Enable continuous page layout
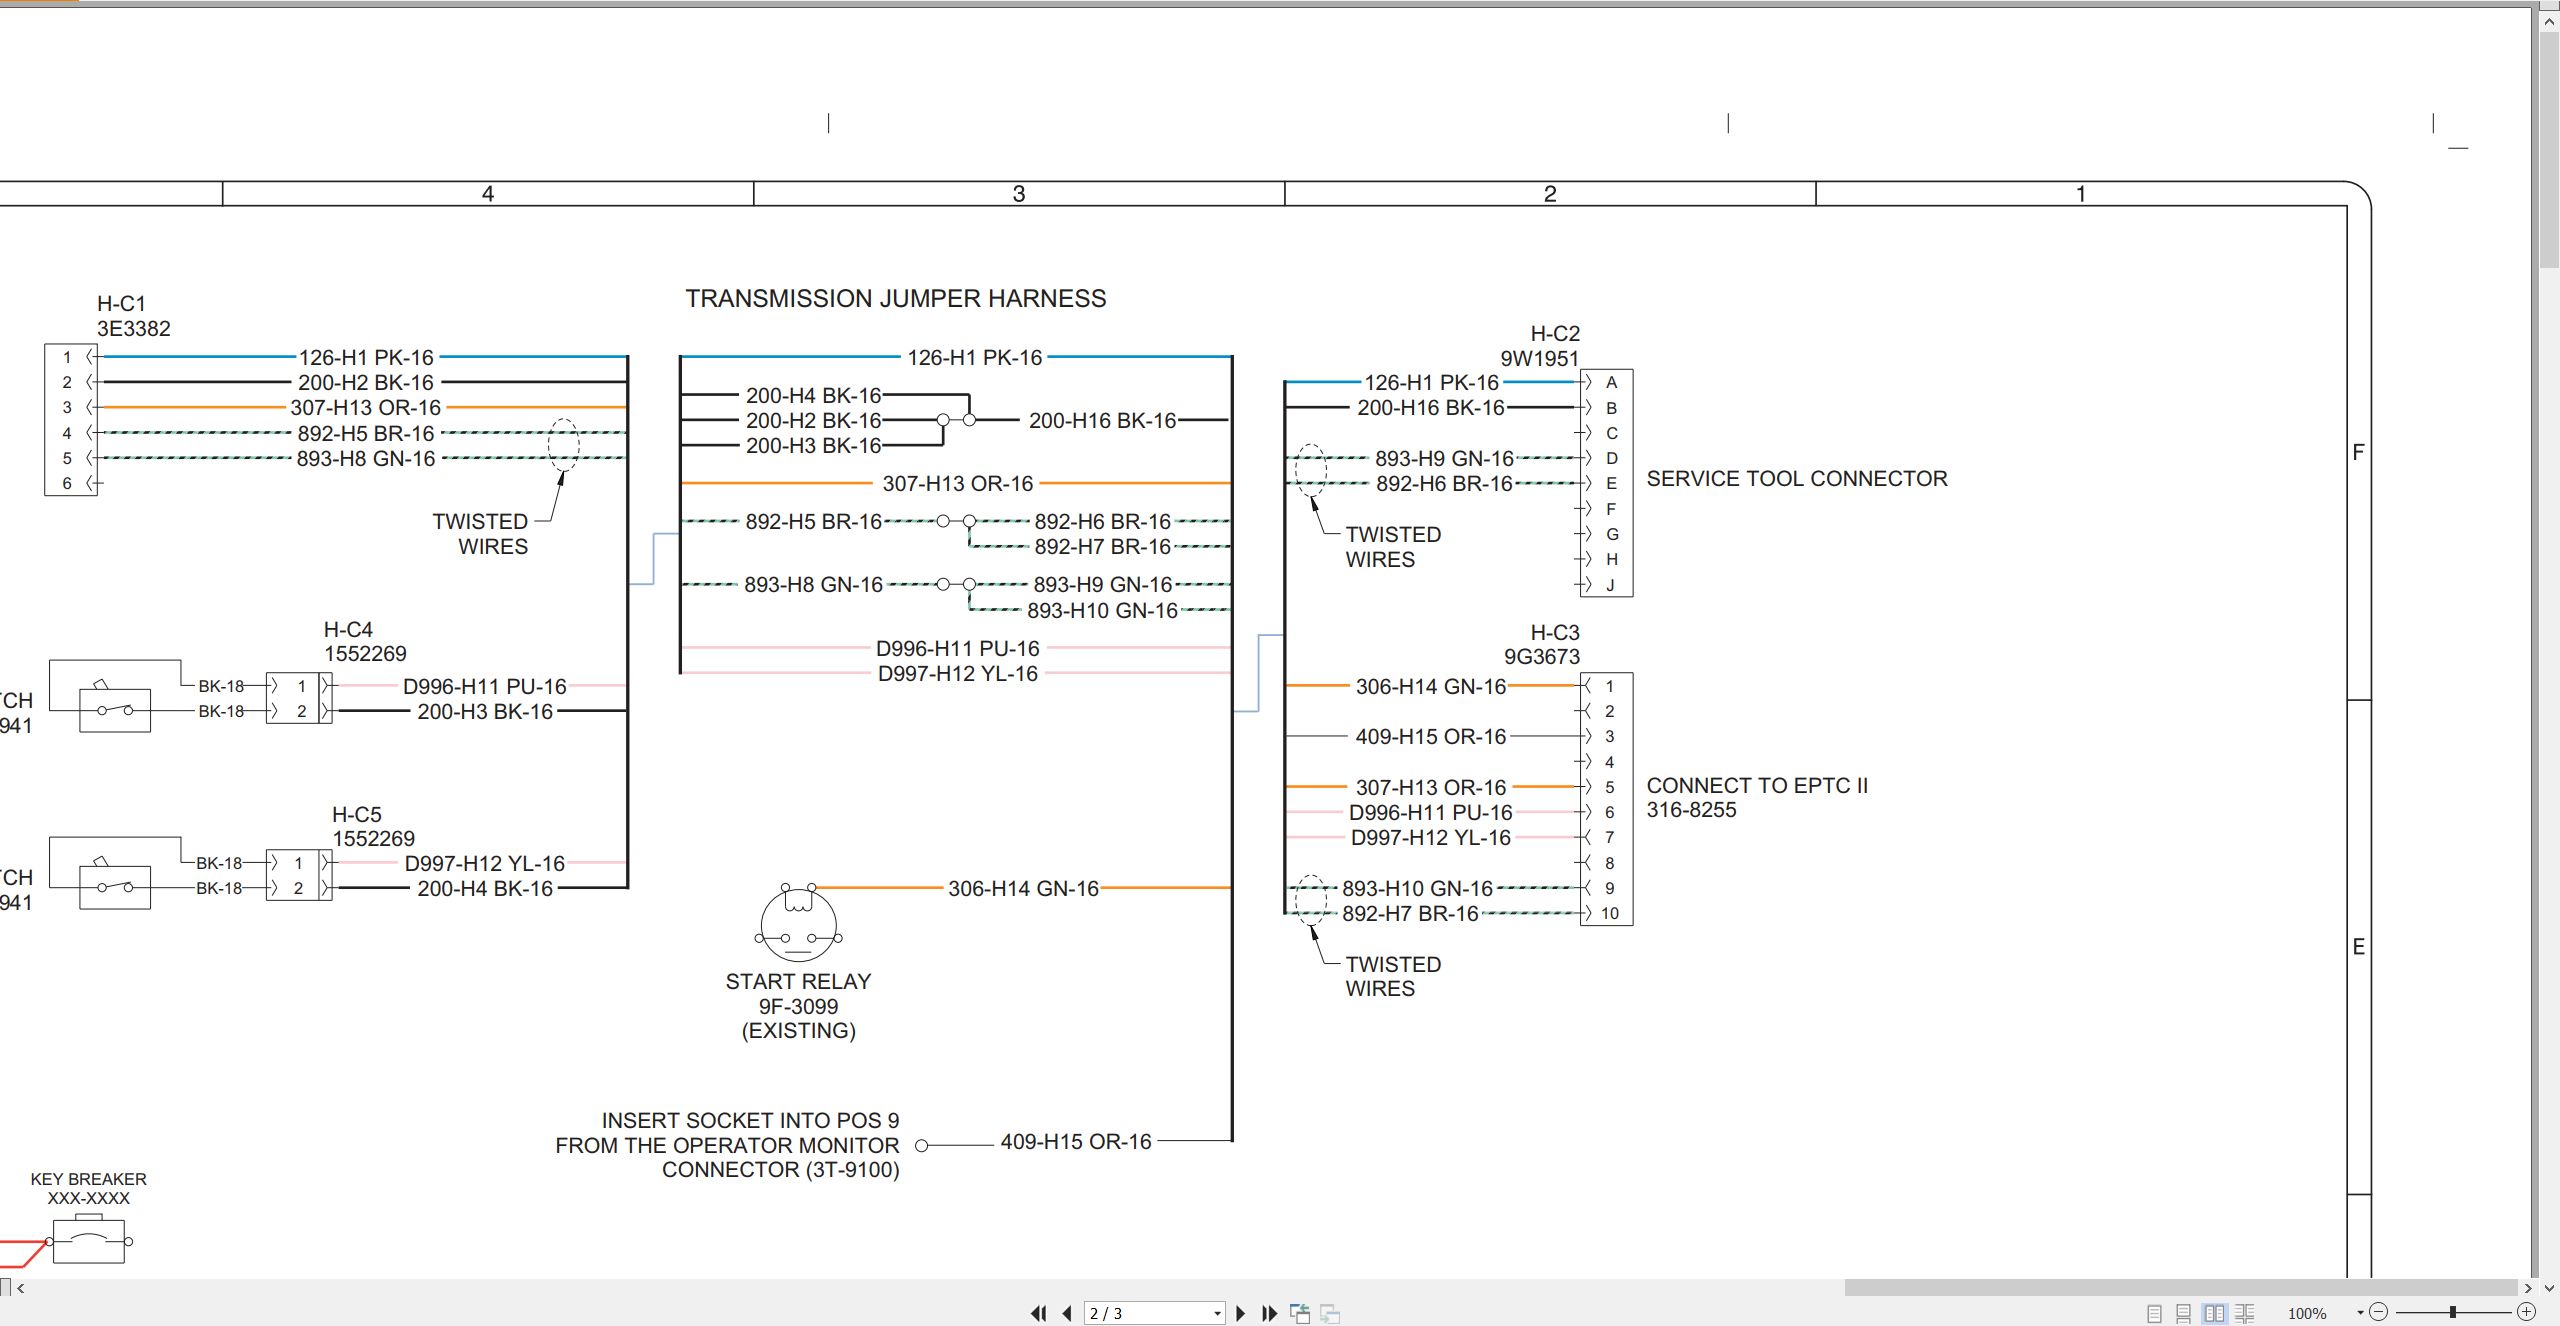This screenshot has width=2560, height=1326. [2184, 1313]
